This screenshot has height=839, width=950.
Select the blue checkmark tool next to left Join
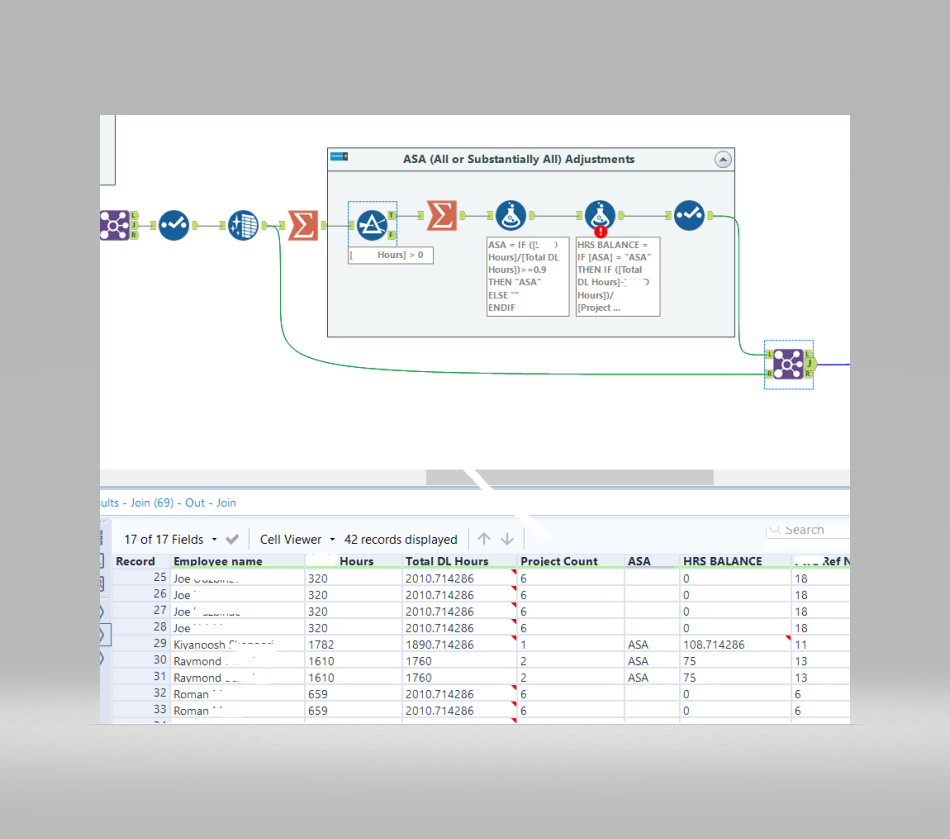(174, 225)
